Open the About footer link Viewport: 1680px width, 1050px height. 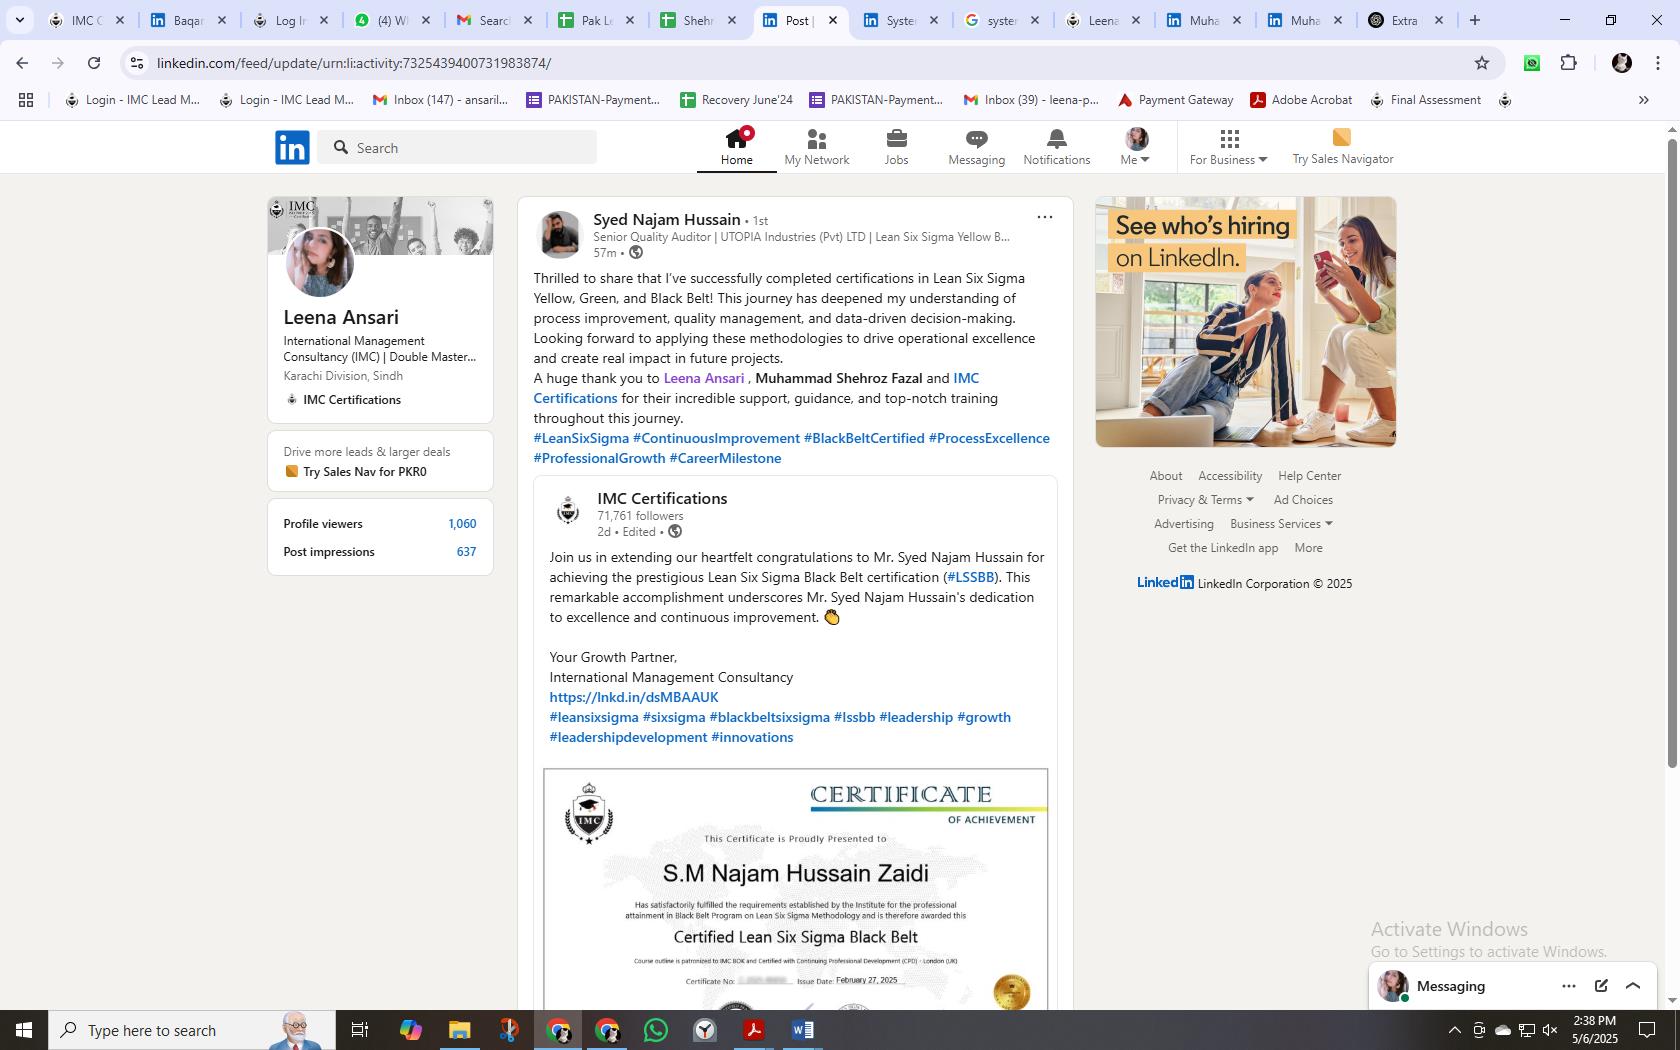1166,476
